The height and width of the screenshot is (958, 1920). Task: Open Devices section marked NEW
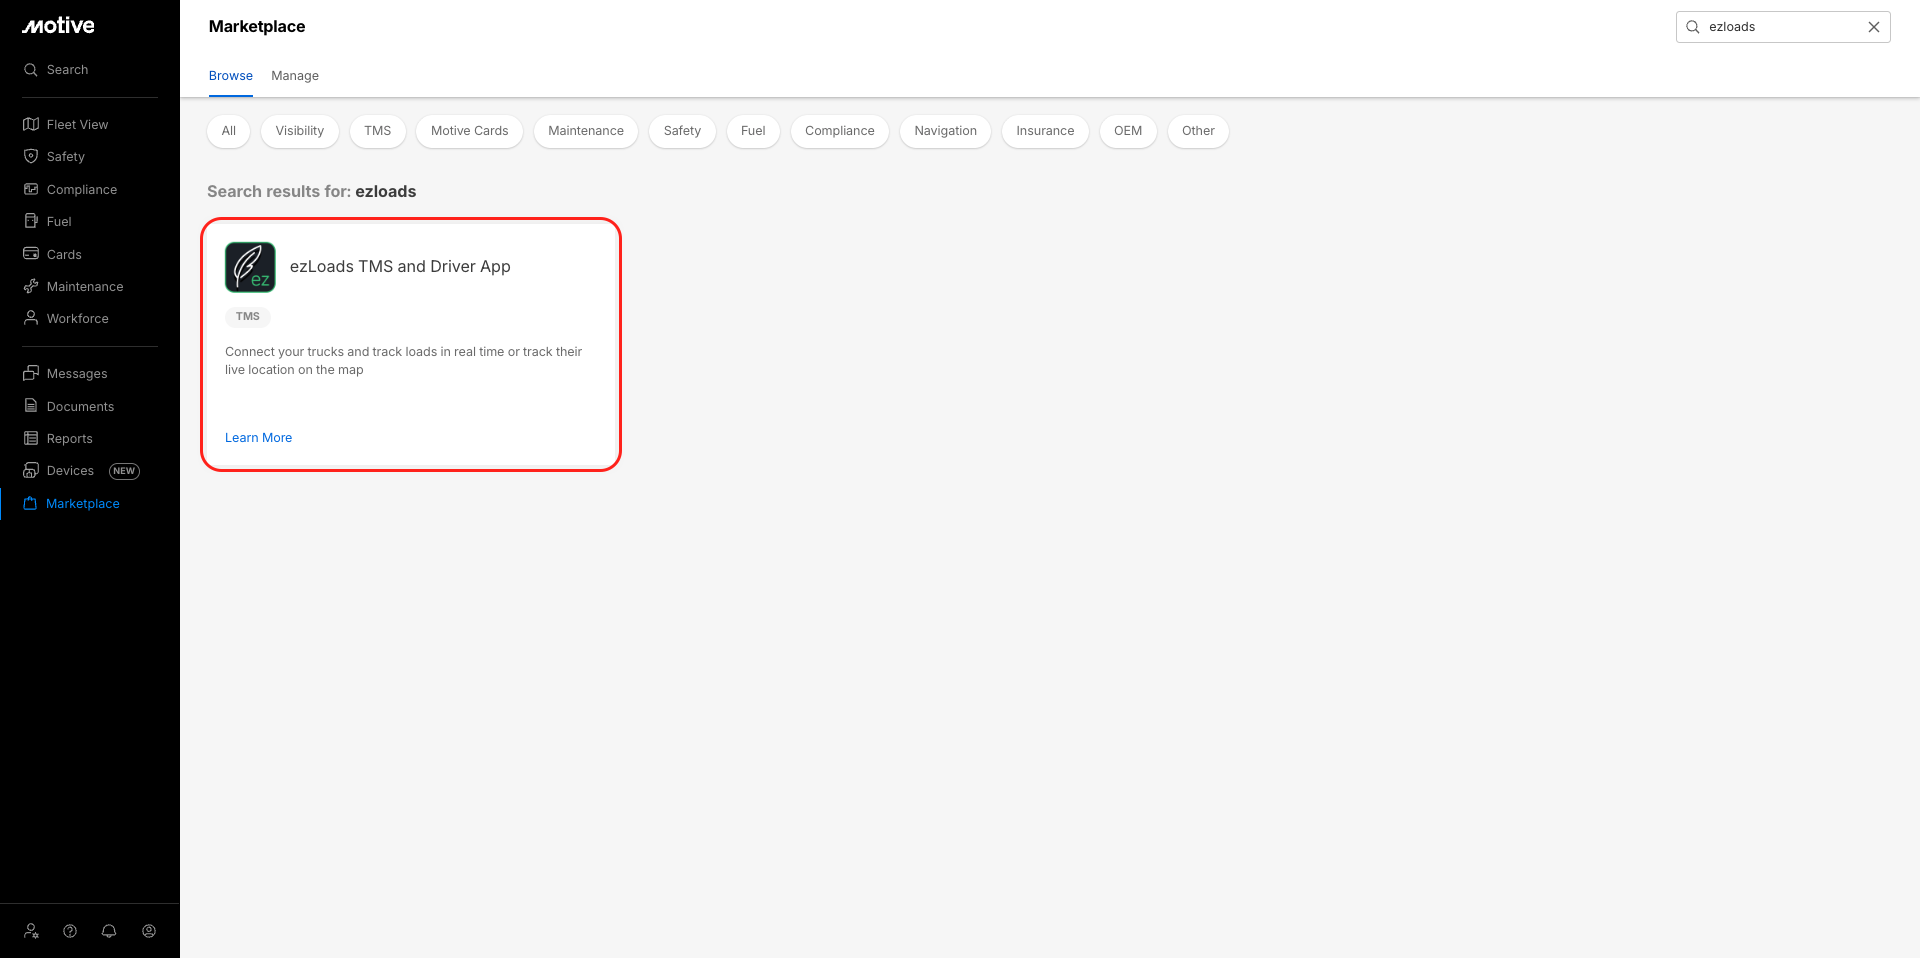tap(81, 471)
